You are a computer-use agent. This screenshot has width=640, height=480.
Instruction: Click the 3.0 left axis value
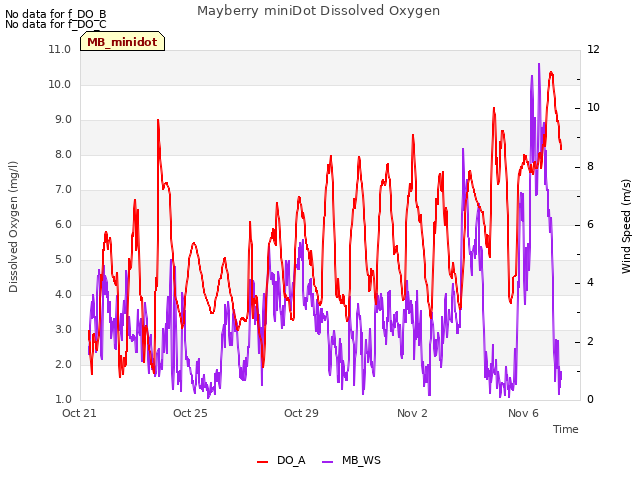pos(63,330)
